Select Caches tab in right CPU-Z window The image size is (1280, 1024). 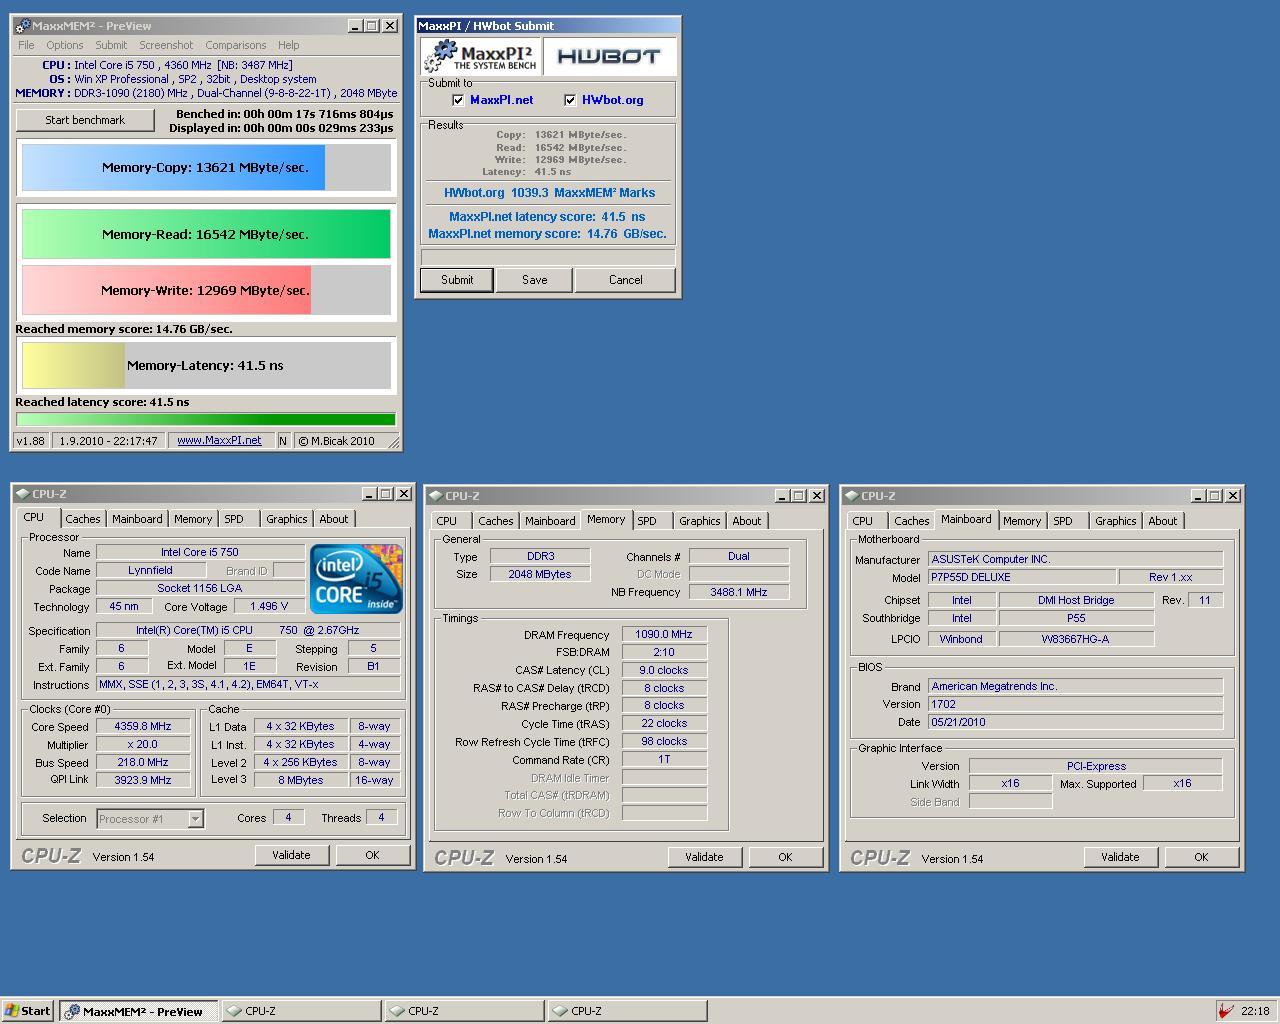912,521
